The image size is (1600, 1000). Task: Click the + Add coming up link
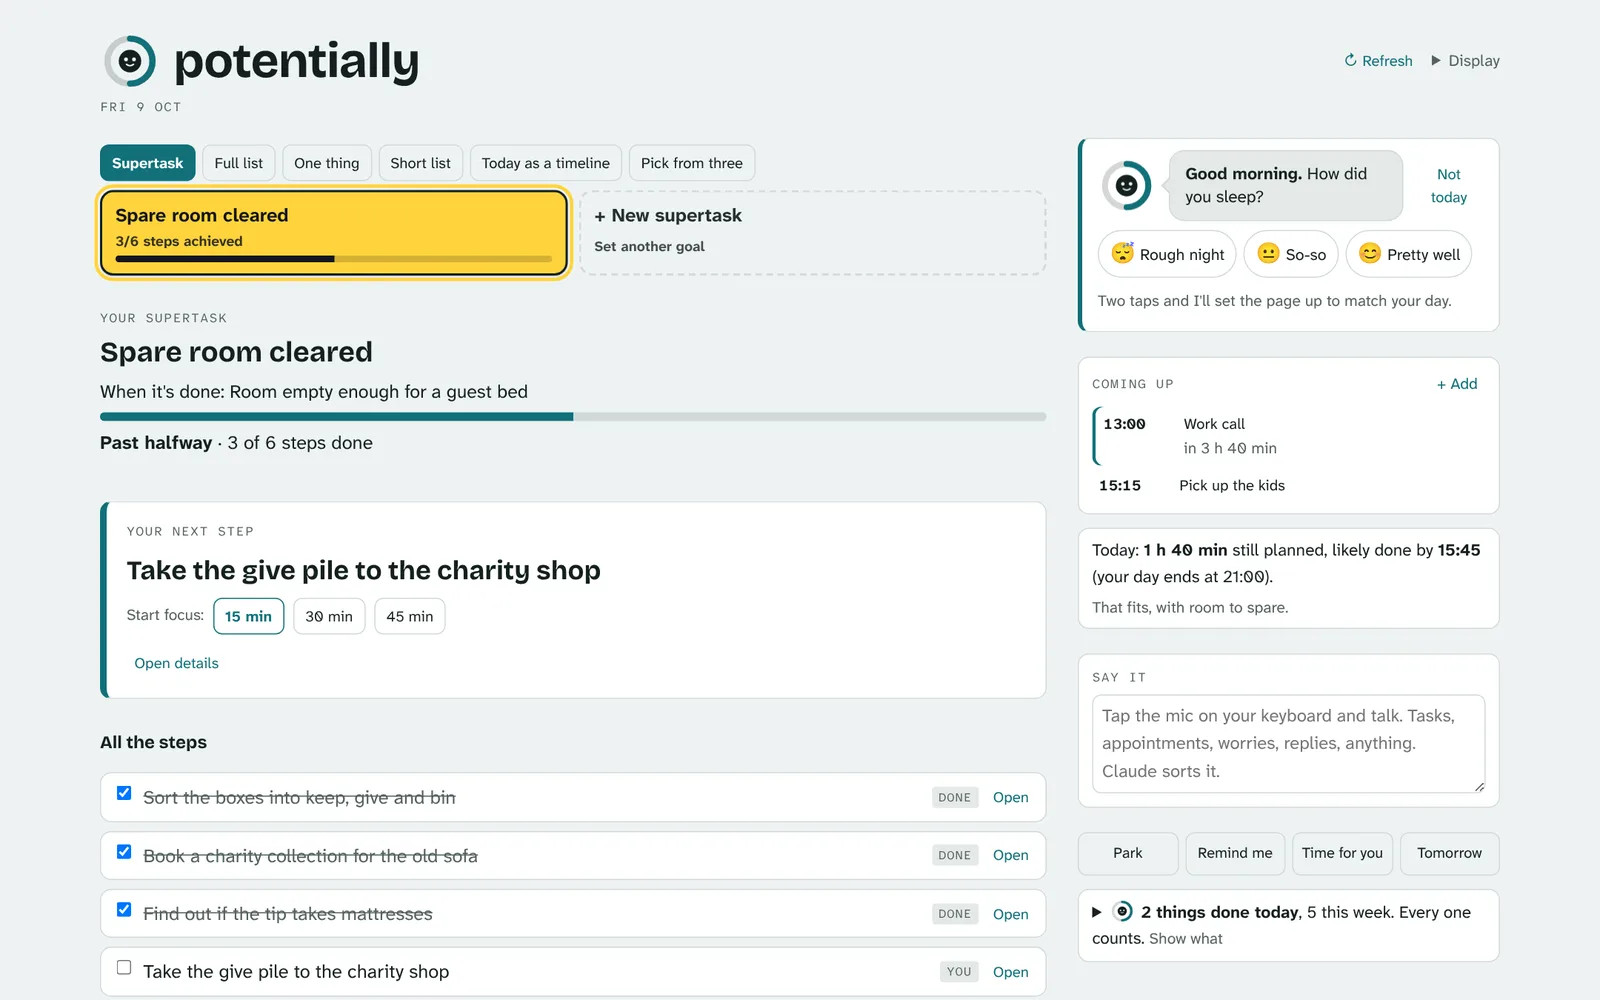pyautogui.click(x=1457, y=384)
